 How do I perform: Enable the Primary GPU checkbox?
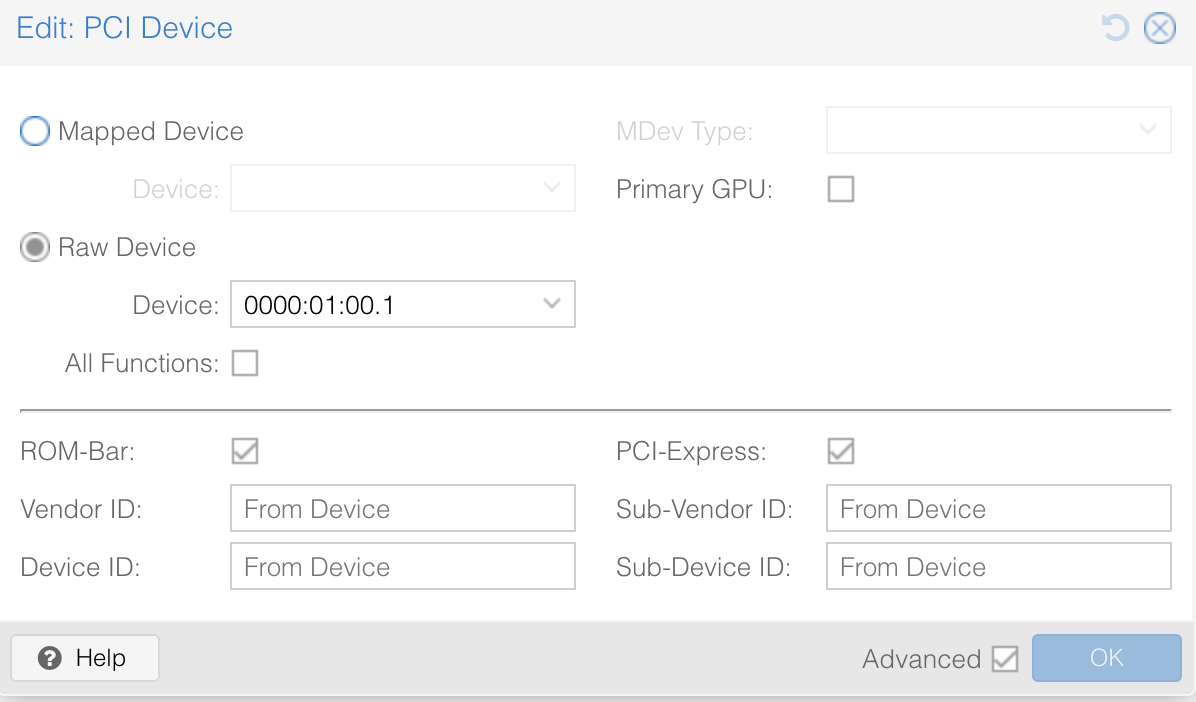tap(841, 189)
